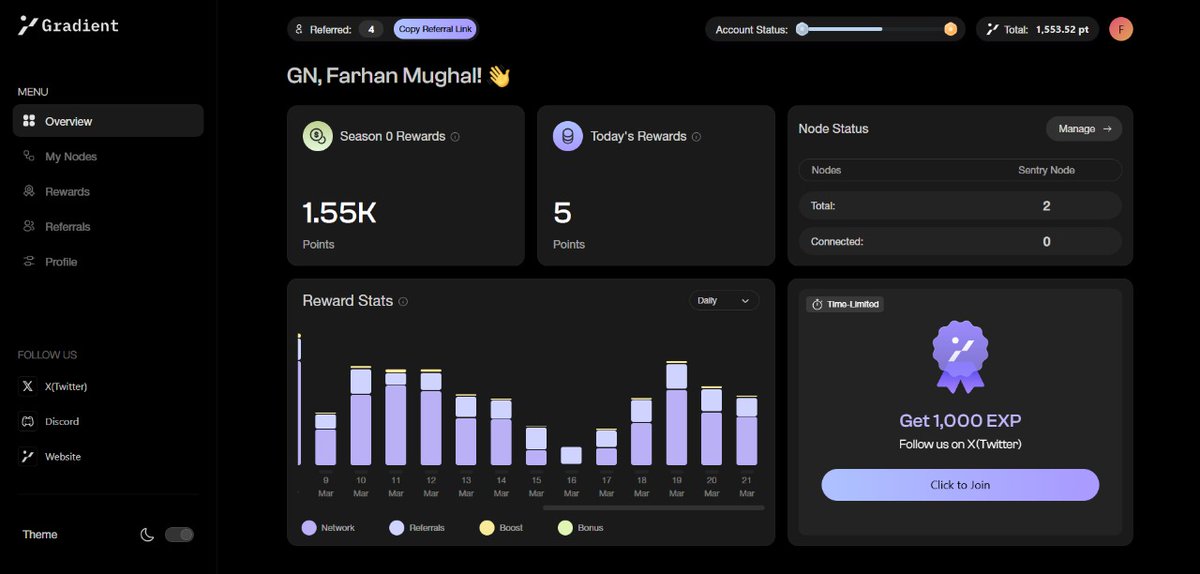Click the Total points Gradient icon
Screen dimensions: 1200x574
992,29
